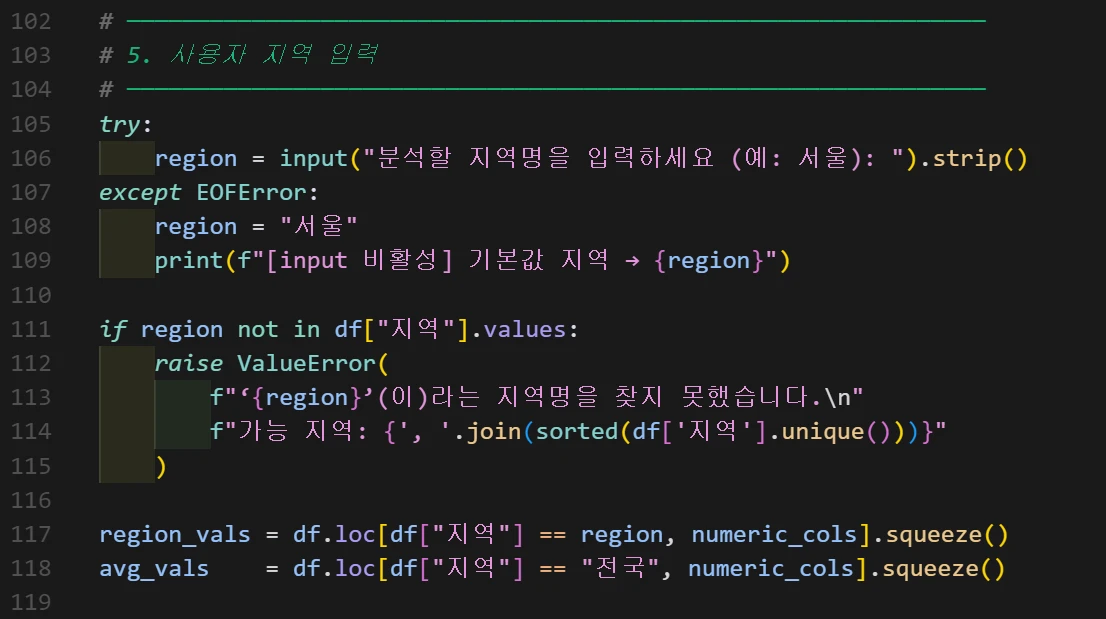Click the 'strip' method call
The height and width of the screenshot is (619, 1106).
(967, 158)
